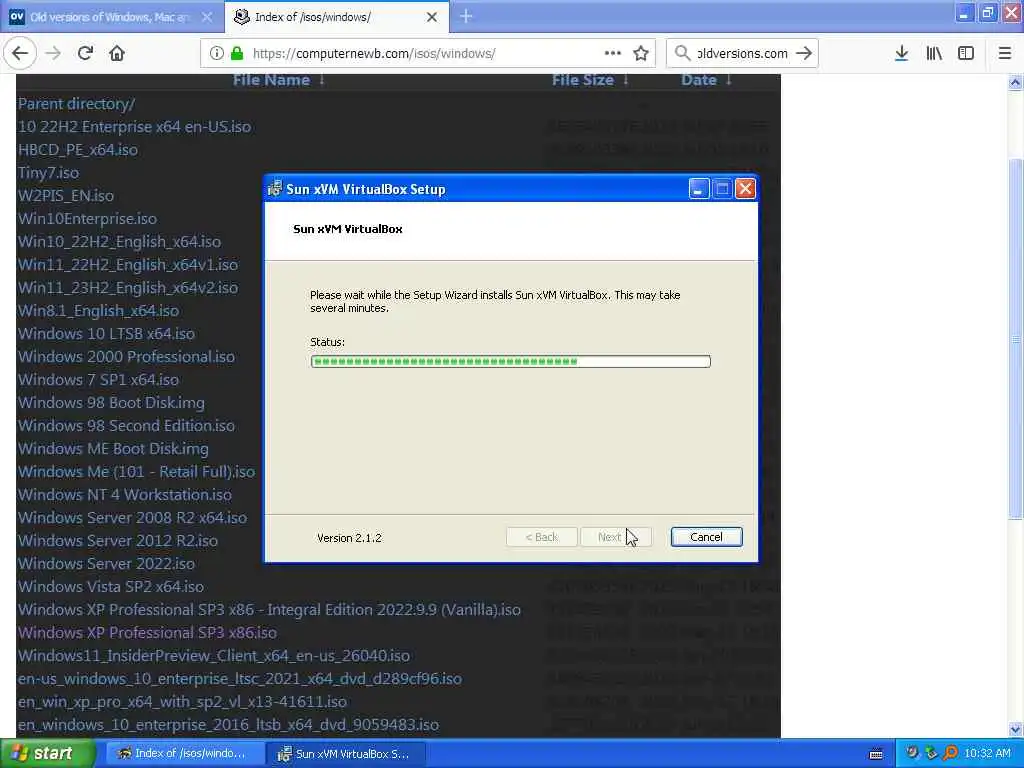Click en-us_windows_10_enterprise_ltsc_2021 iso link
This screenshot has width=1024, height=768.
(x=240, y=679)
